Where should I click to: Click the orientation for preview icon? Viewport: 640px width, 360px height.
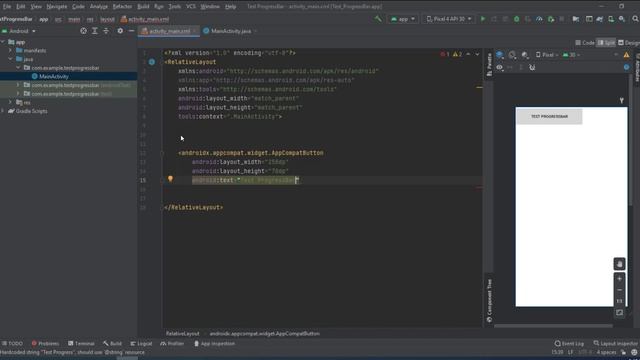pos(512,55)
